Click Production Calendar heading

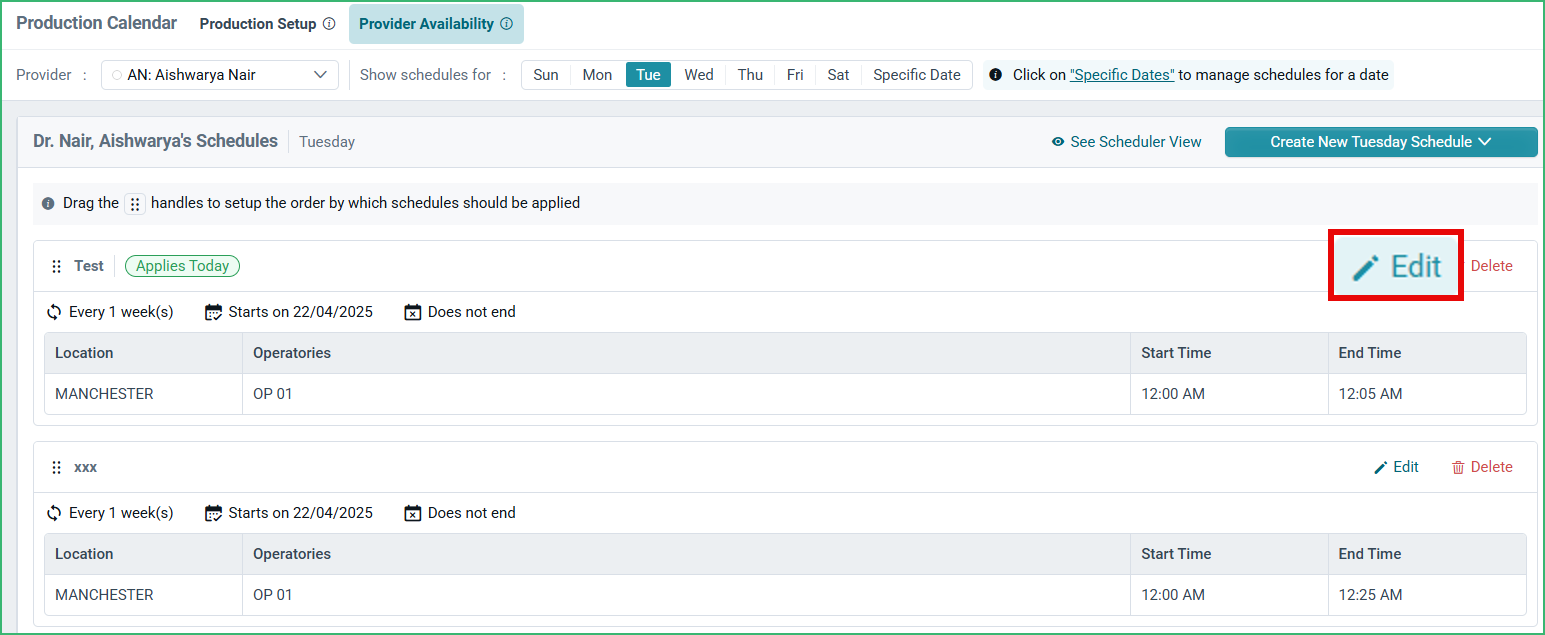pos(97,23)
